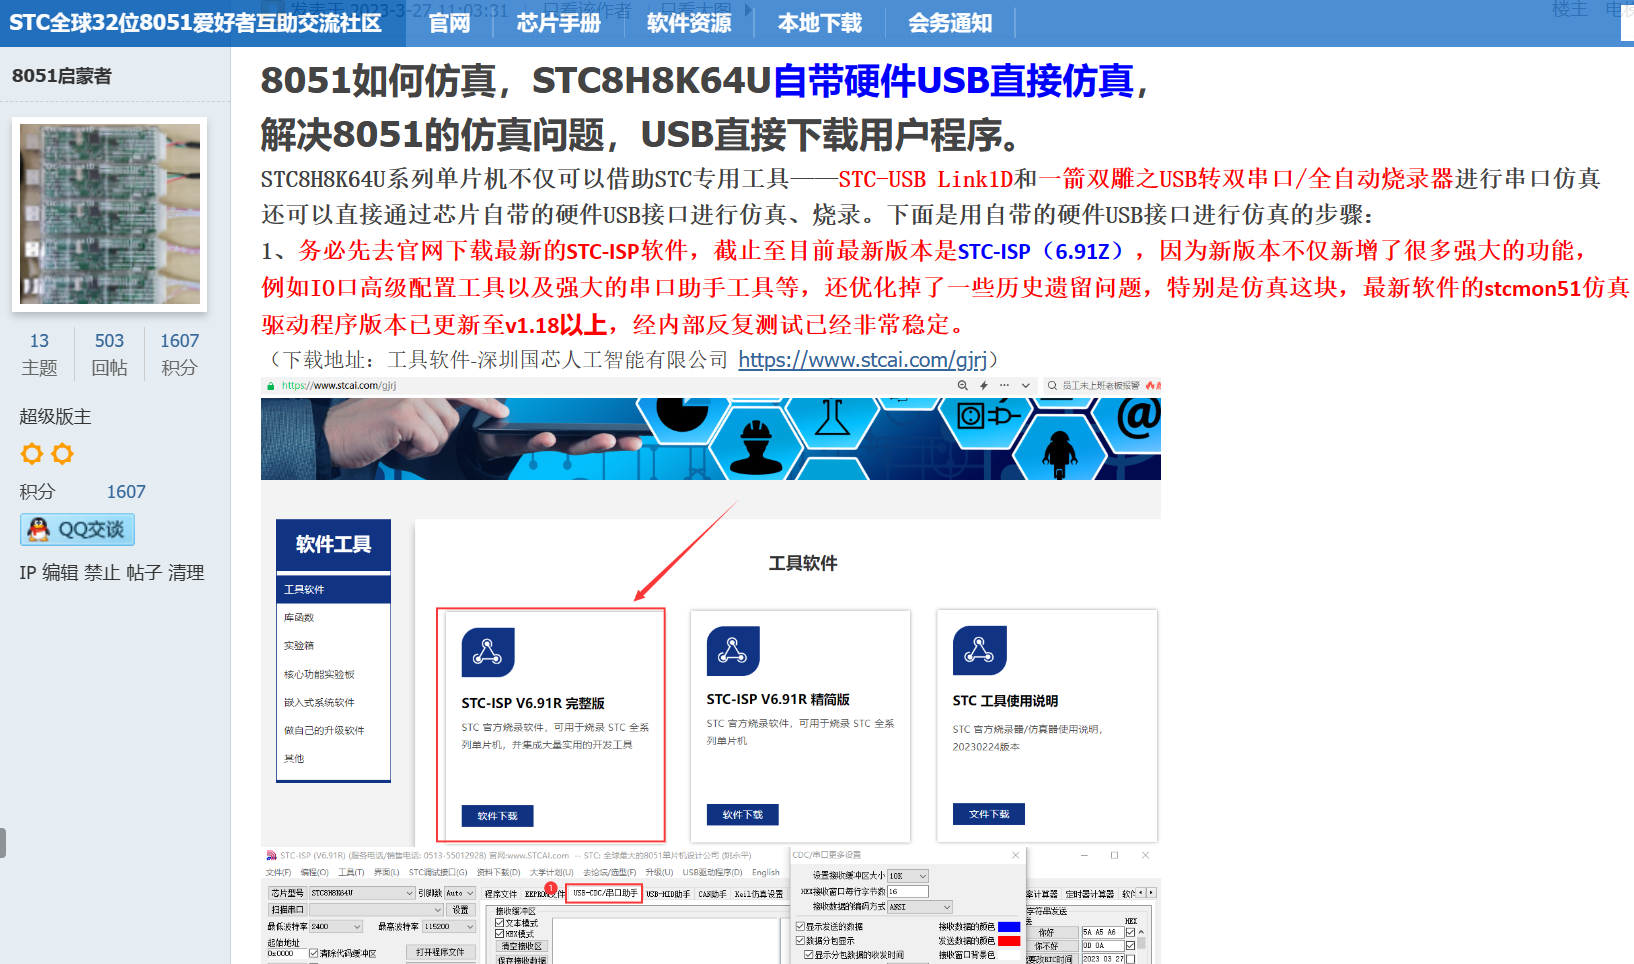Click the 超级版主 user group label
1634x964 pixels.
pos(55,417)
